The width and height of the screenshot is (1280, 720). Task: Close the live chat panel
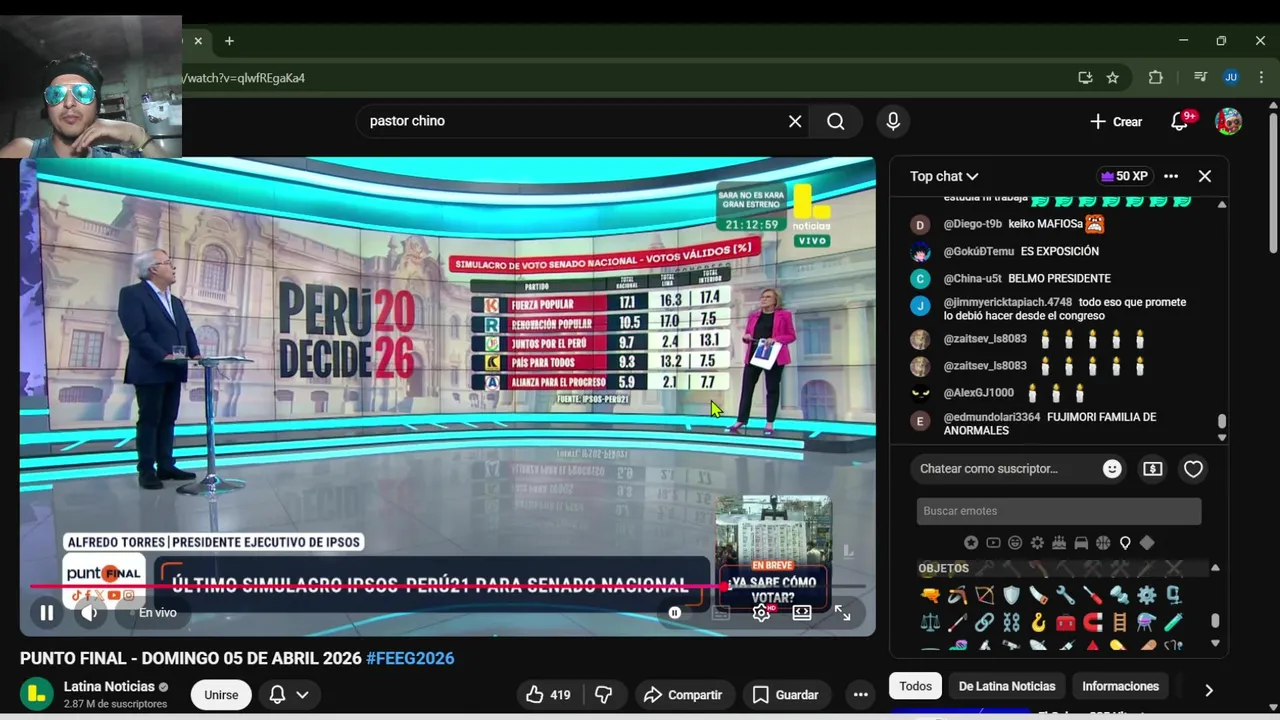coord(1205,176)
